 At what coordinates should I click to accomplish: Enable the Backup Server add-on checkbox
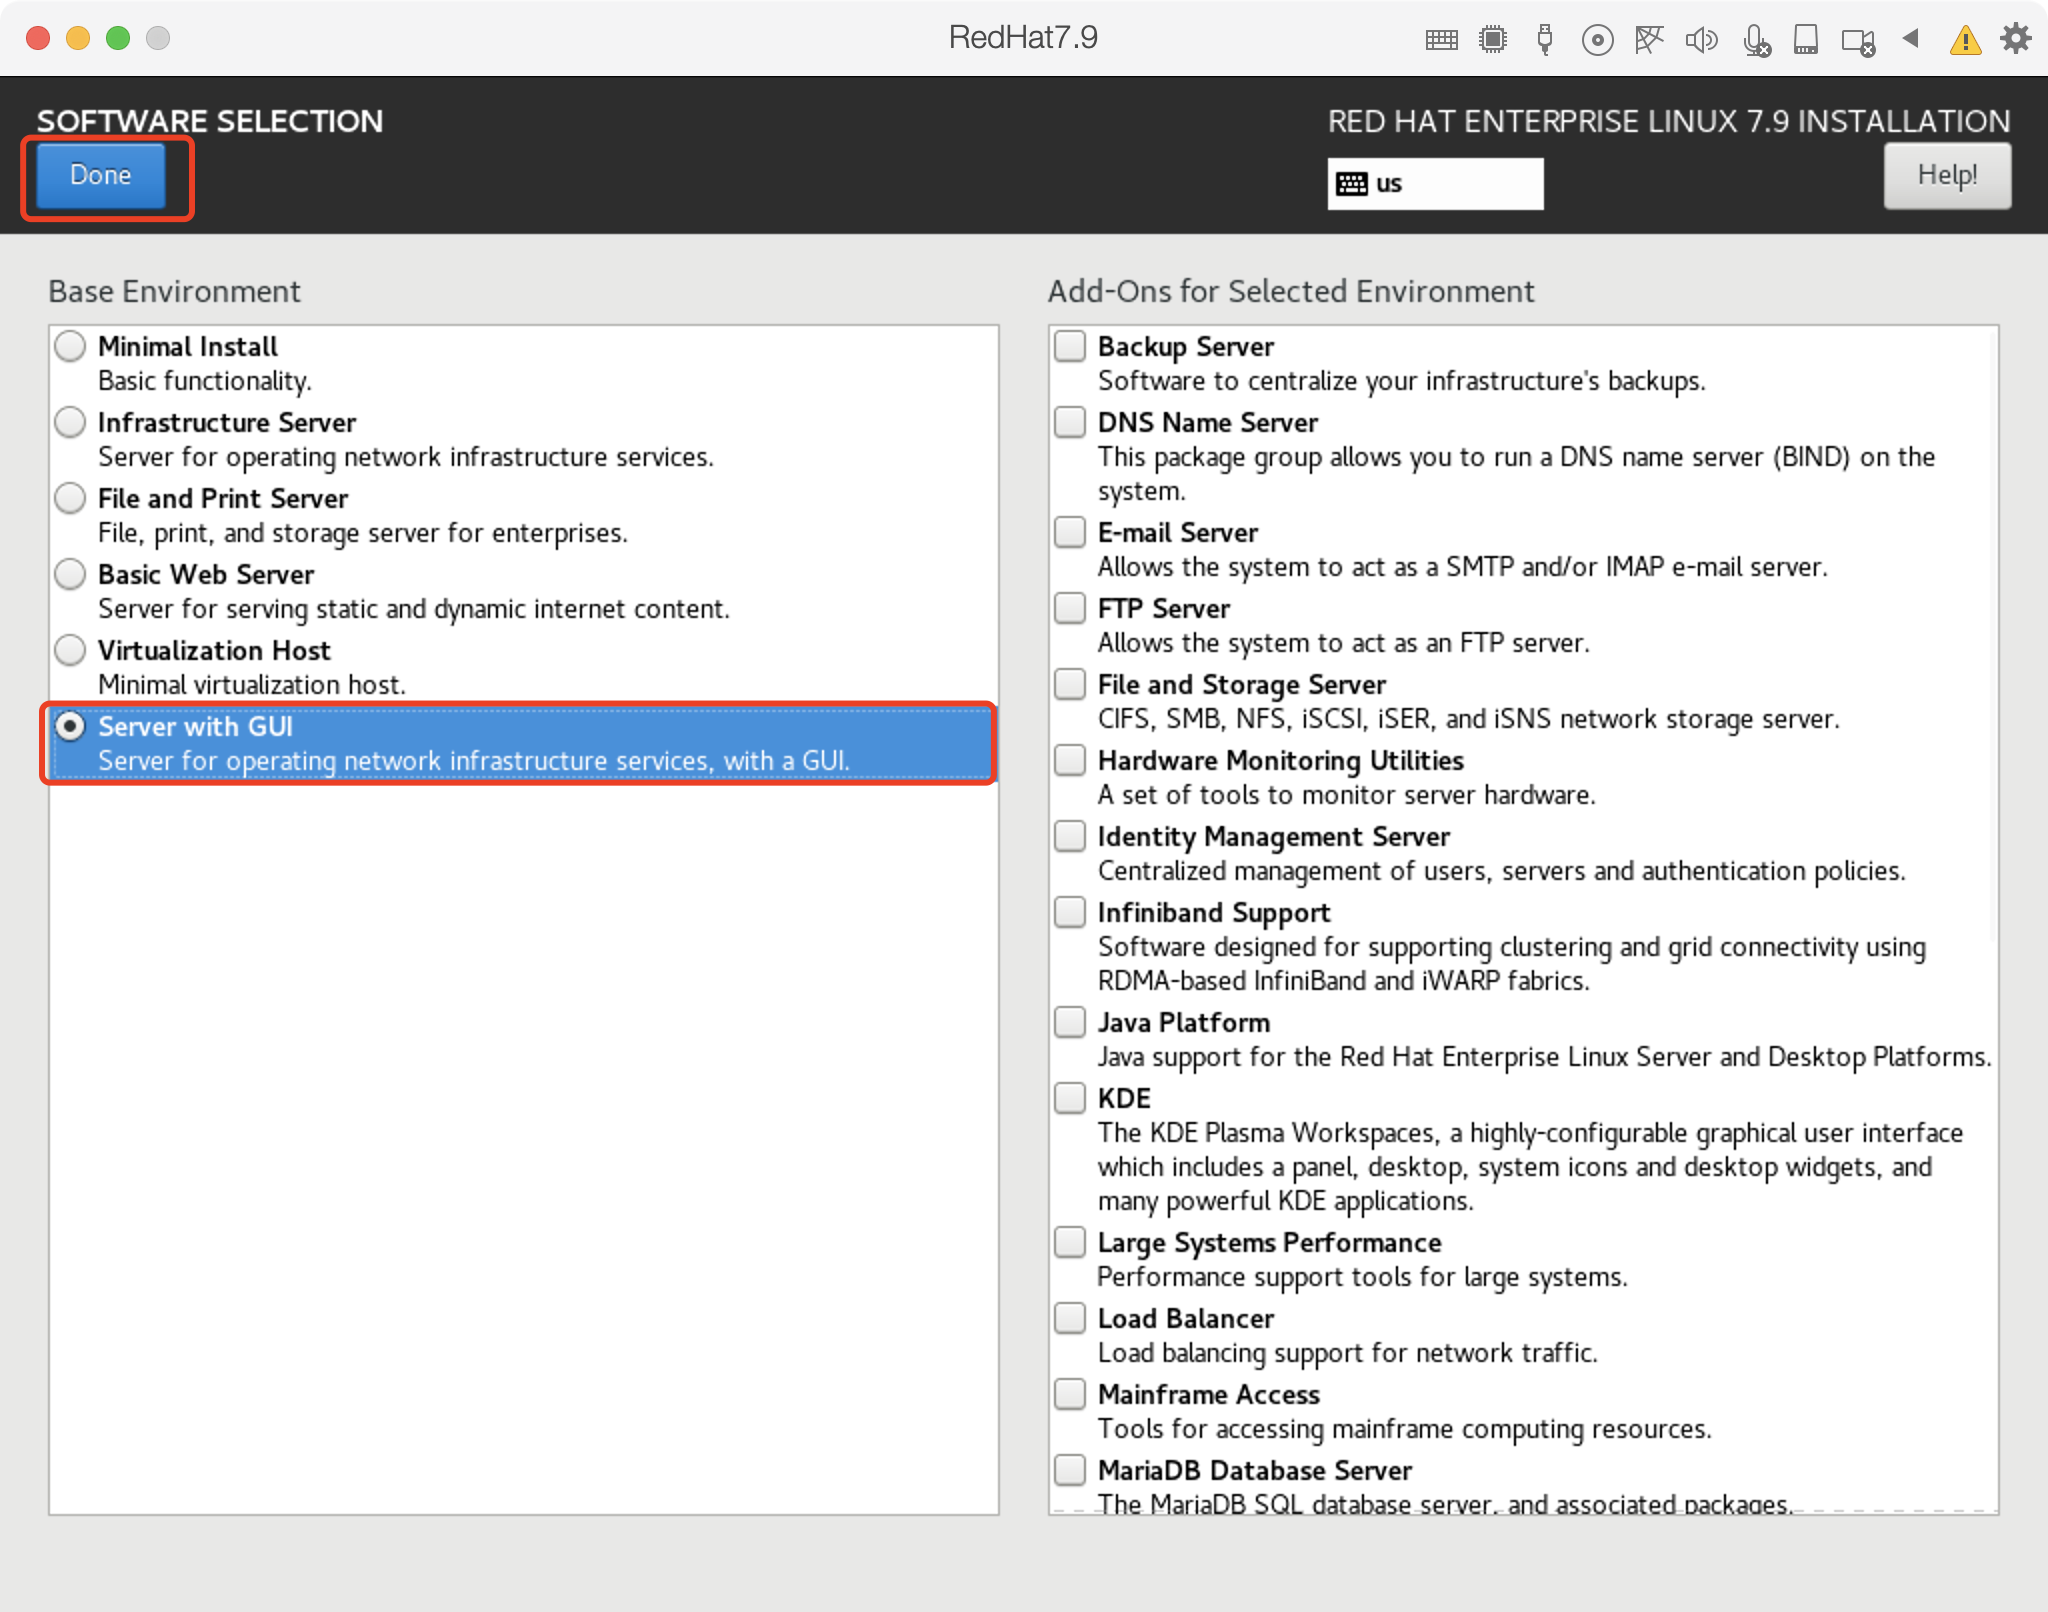coord(1070,346)
